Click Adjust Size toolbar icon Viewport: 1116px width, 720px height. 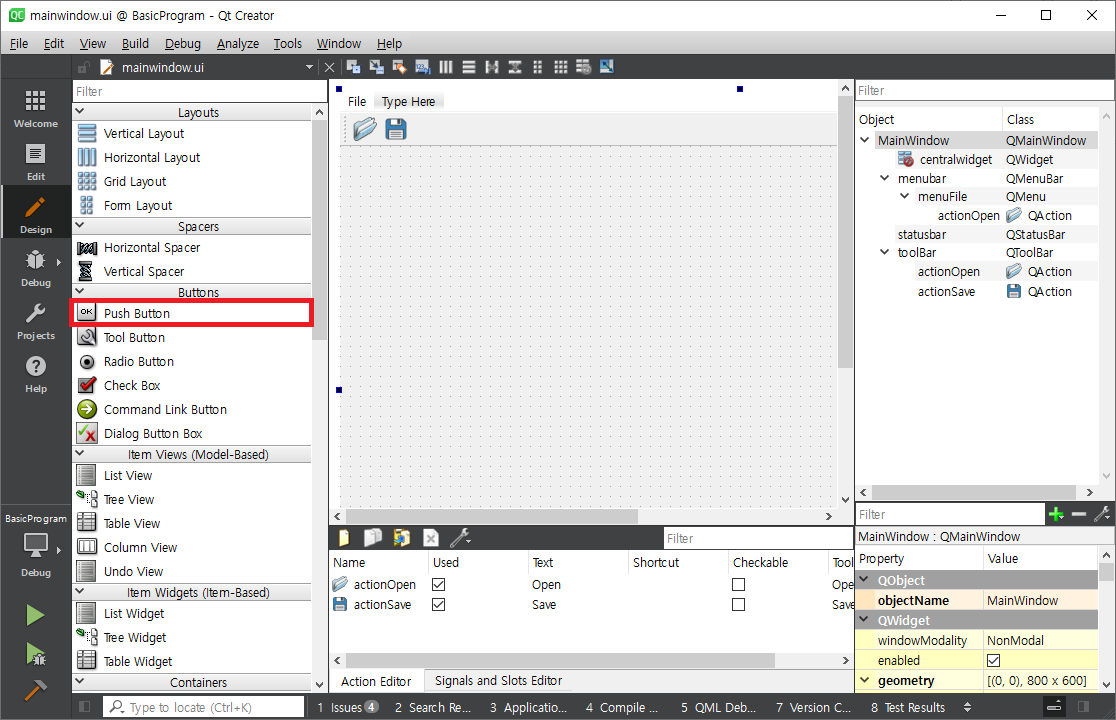coord(606,67)
